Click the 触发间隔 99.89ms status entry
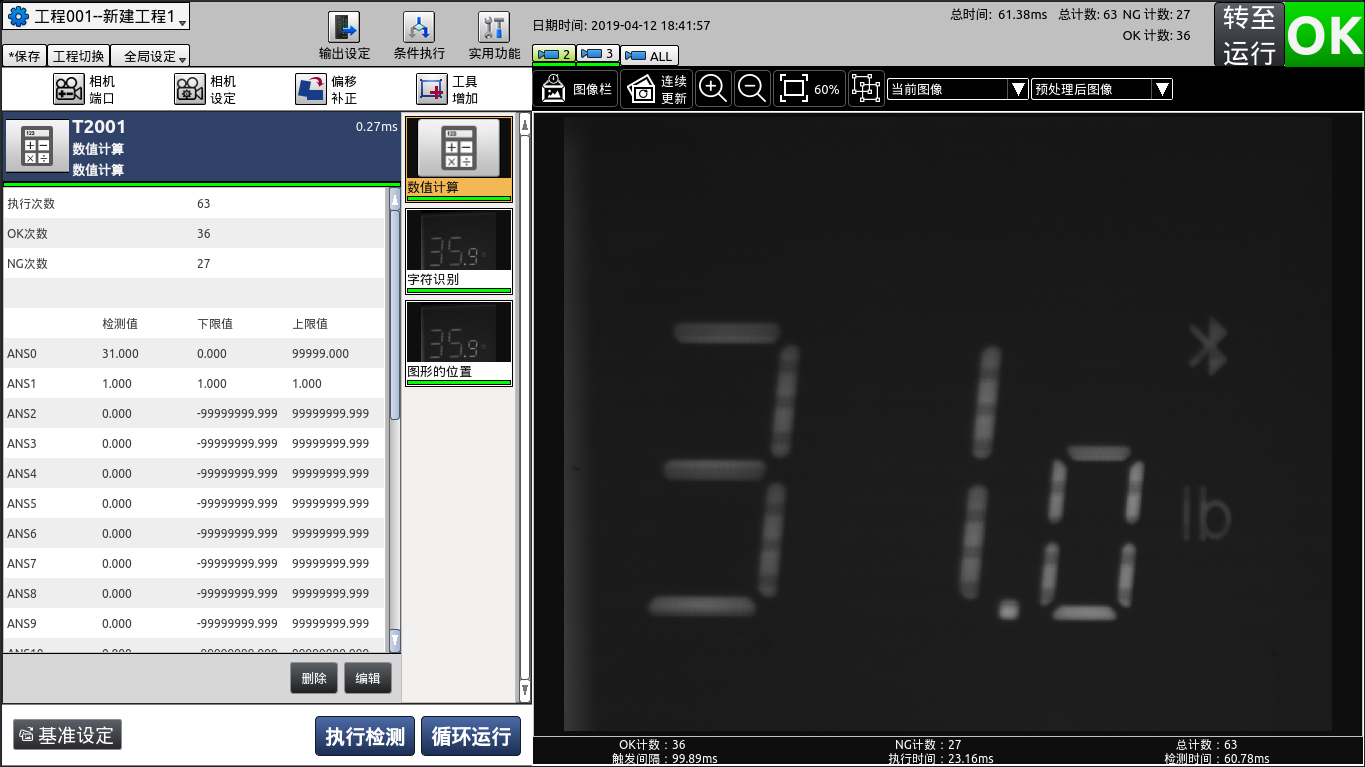Viewport: 1365px width, 767px height. pos(665,759)
